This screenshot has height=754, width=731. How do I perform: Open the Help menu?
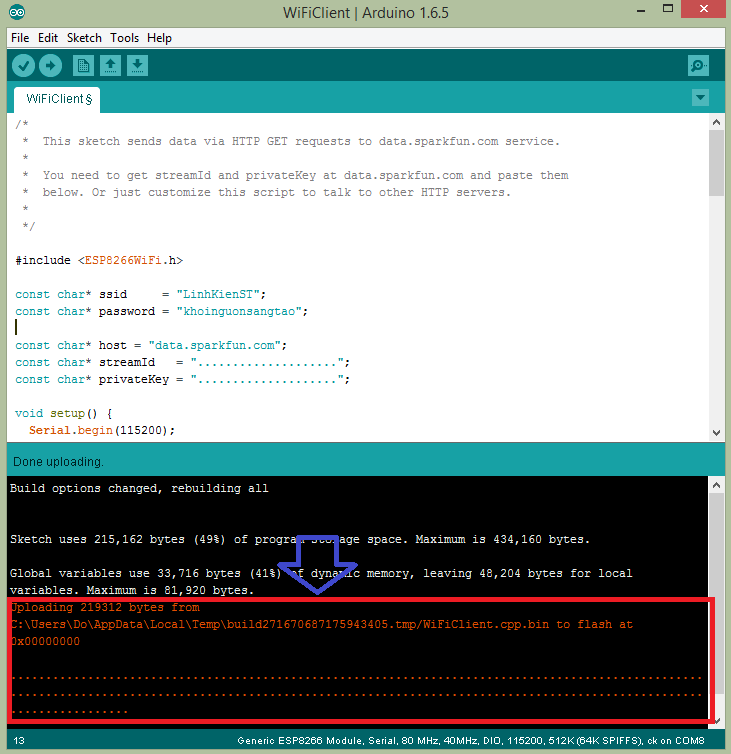point(159,38)
